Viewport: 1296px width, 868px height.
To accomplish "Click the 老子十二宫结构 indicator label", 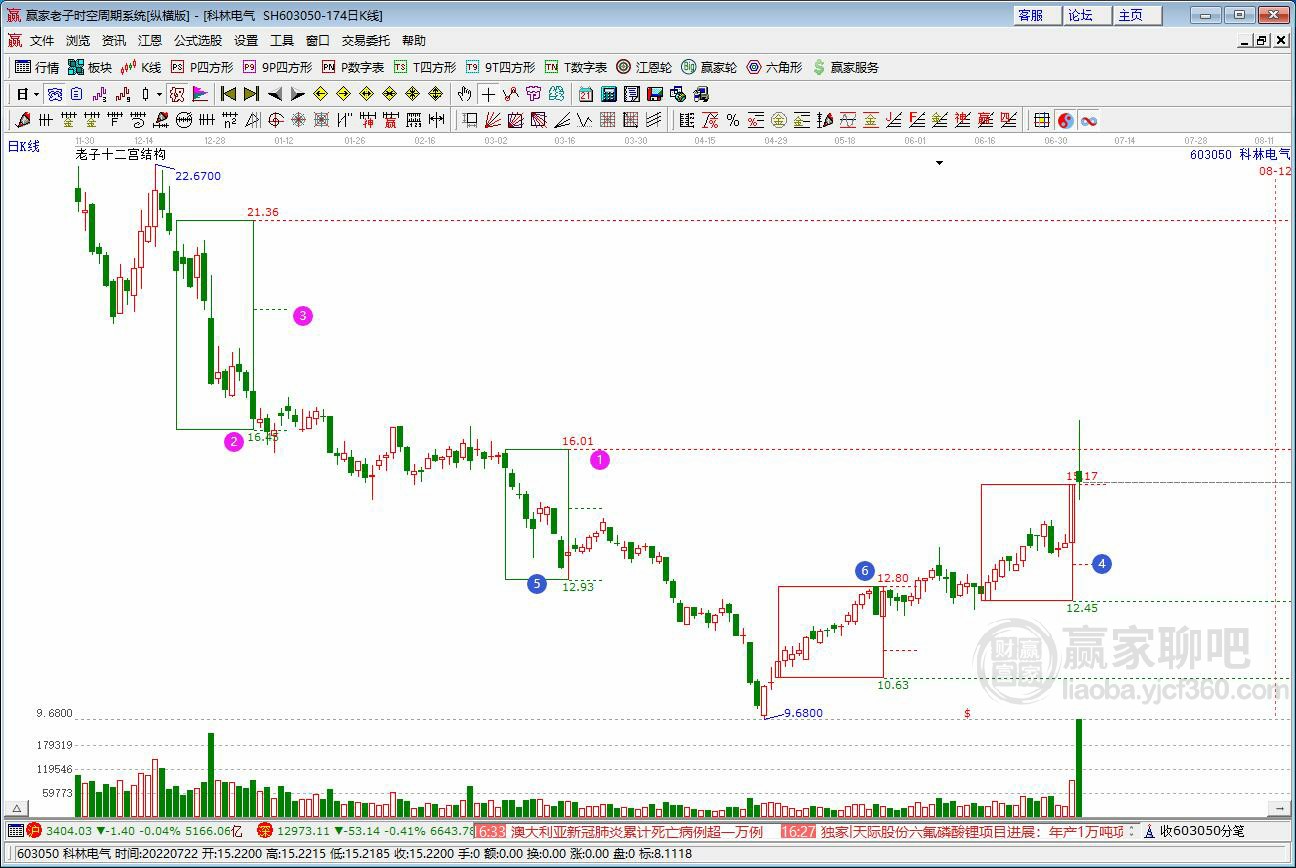I will 120,155.
